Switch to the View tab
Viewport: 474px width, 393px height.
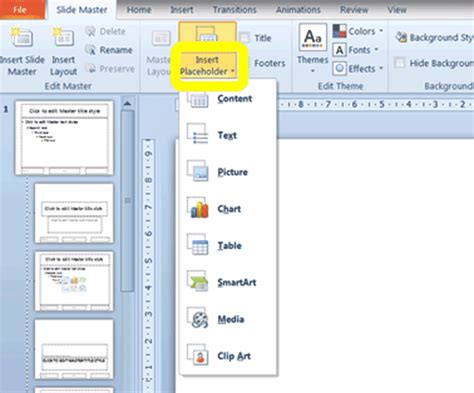pos(397,10)
